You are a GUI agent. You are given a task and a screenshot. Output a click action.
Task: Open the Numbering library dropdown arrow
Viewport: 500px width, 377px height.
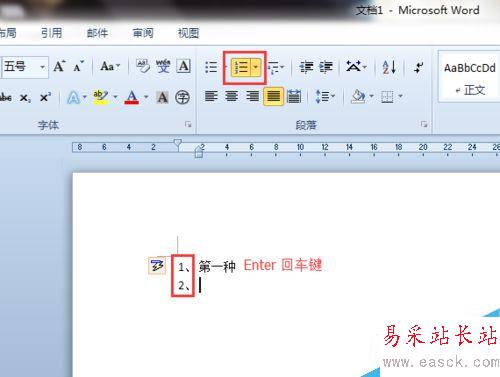256,67
